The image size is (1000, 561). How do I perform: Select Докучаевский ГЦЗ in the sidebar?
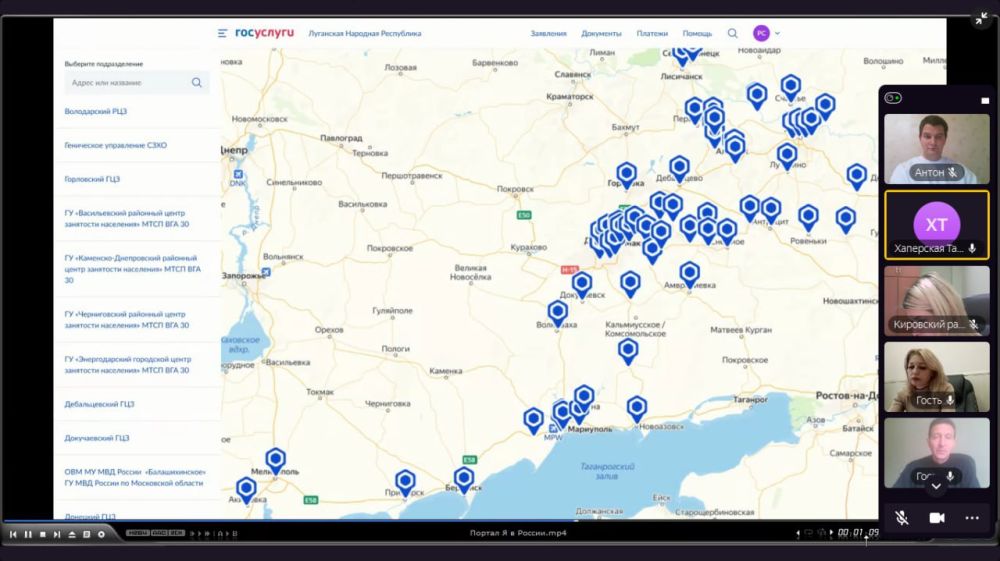click(x=98, y=438)
